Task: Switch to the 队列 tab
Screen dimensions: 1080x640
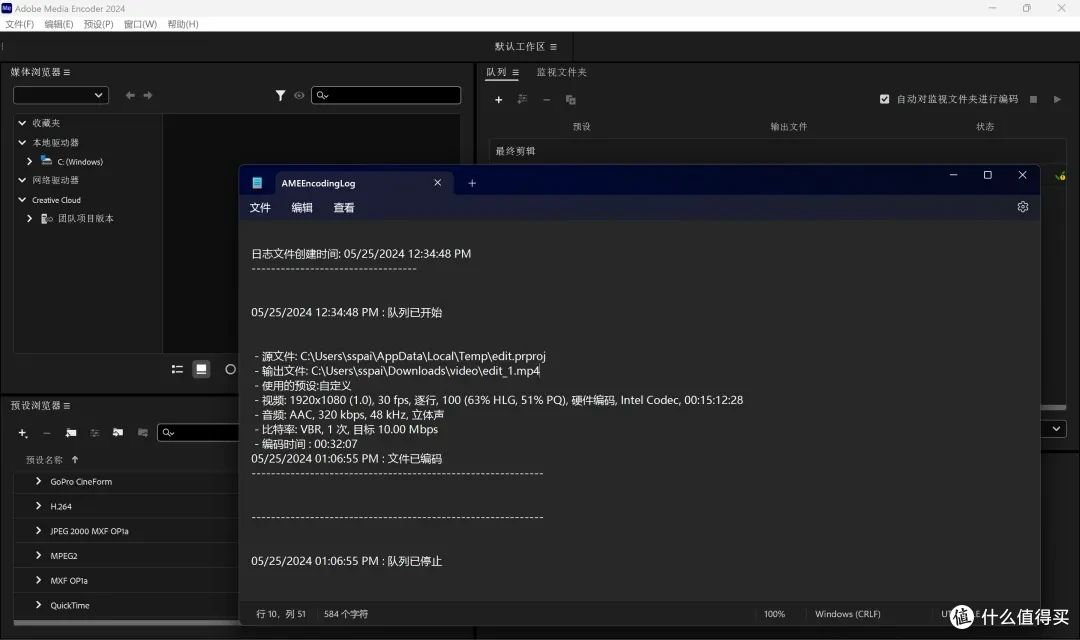Action: point(496,72)
